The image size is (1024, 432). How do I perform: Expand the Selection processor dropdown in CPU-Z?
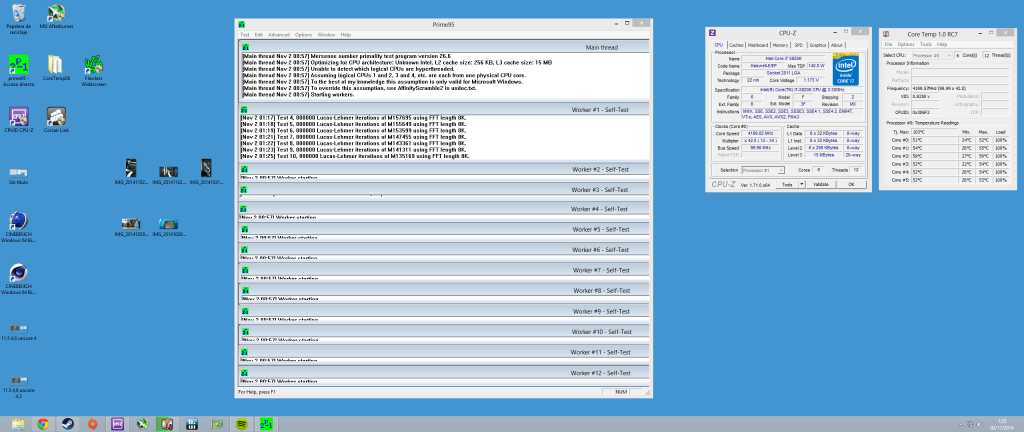click(763, 170)
